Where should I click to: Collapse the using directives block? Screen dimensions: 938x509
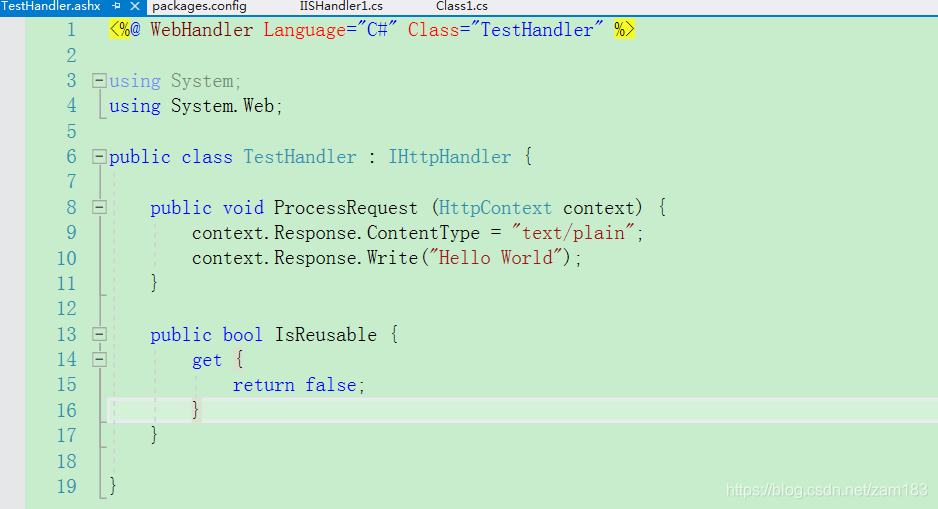[x=99, y=80]
